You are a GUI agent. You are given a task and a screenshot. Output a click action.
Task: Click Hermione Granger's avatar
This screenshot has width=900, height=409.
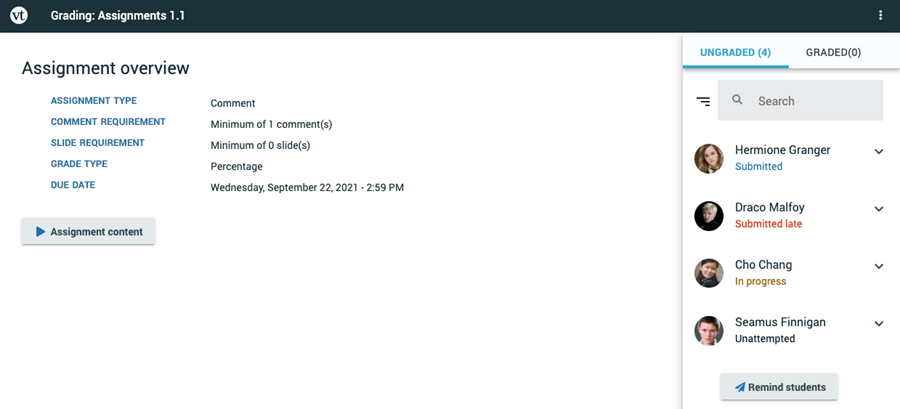709,158
